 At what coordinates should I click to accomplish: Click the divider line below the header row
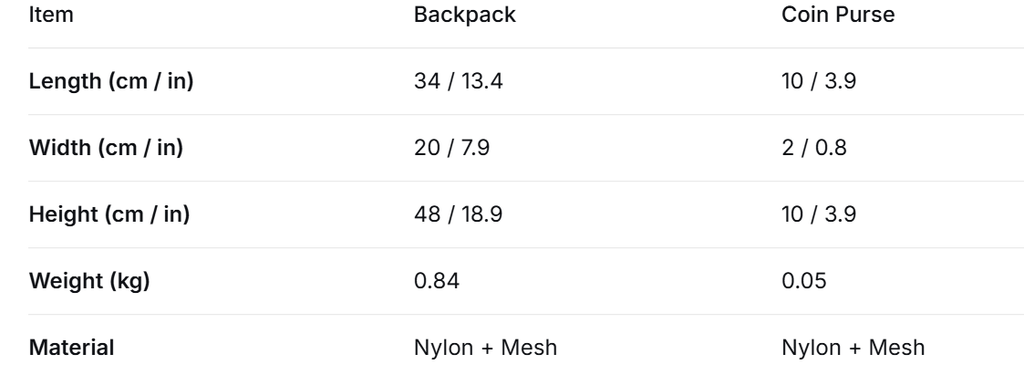point(526,48)
